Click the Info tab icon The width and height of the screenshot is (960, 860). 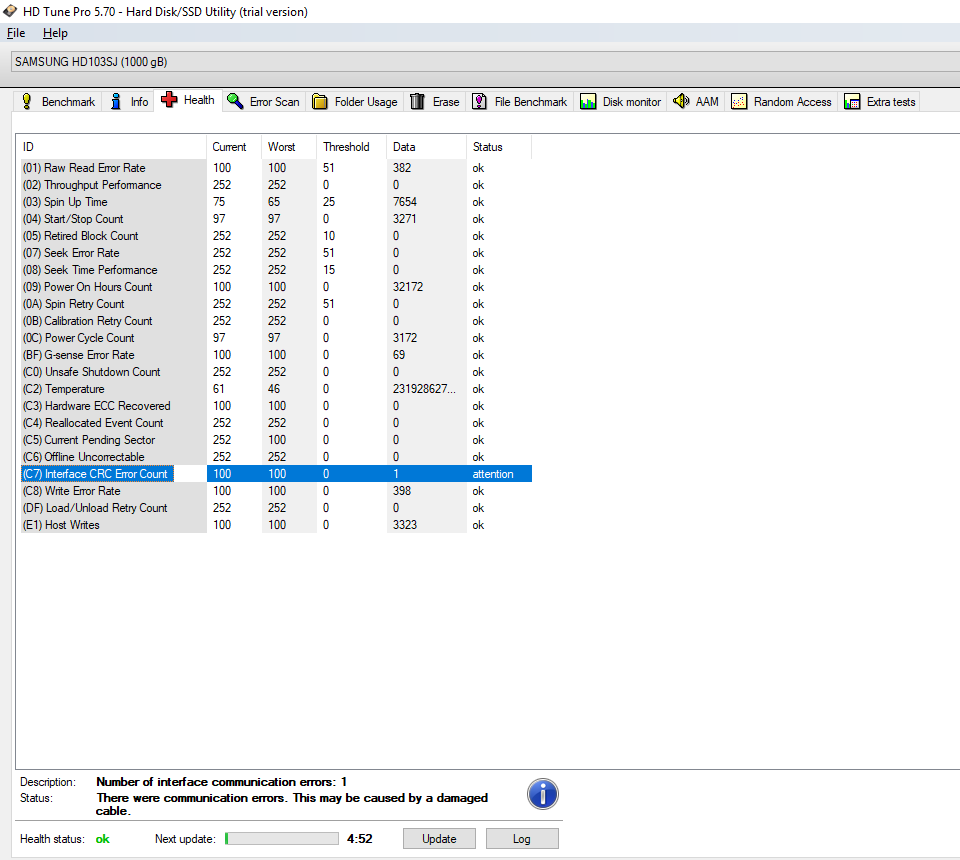pyautogui.click(x=116, y=102)
